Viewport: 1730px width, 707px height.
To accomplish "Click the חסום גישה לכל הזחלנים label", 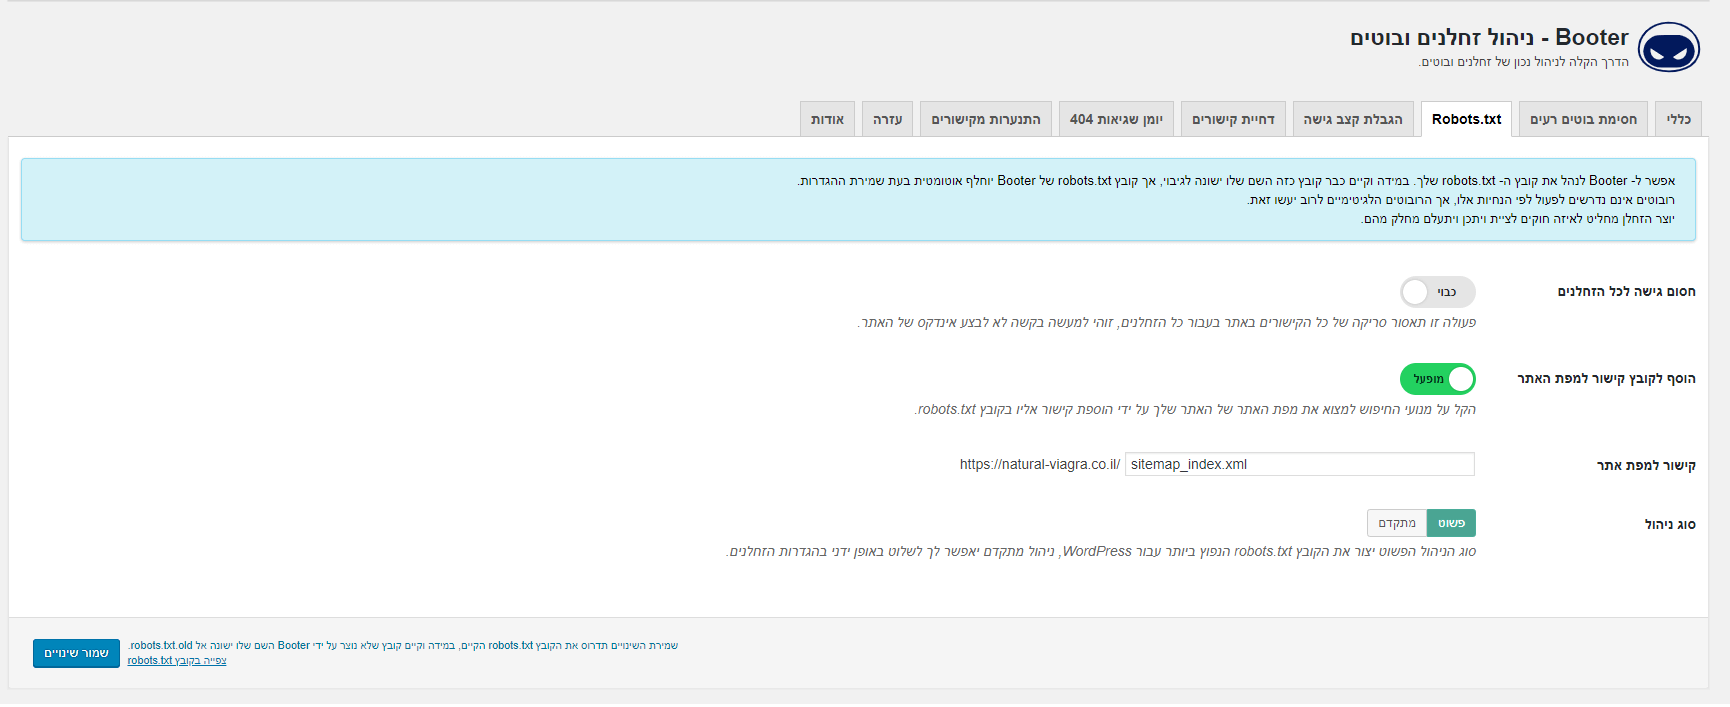I will (1626, 292).
